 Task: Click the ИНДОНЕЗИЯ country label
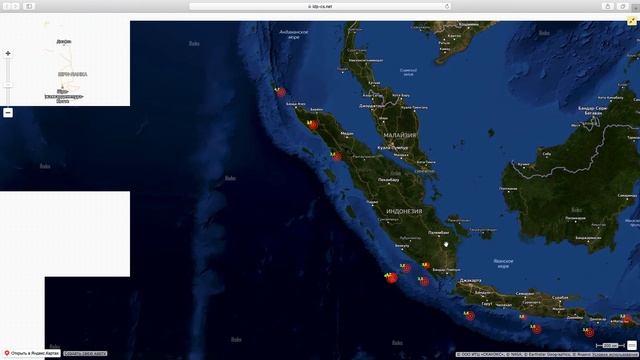404,211
